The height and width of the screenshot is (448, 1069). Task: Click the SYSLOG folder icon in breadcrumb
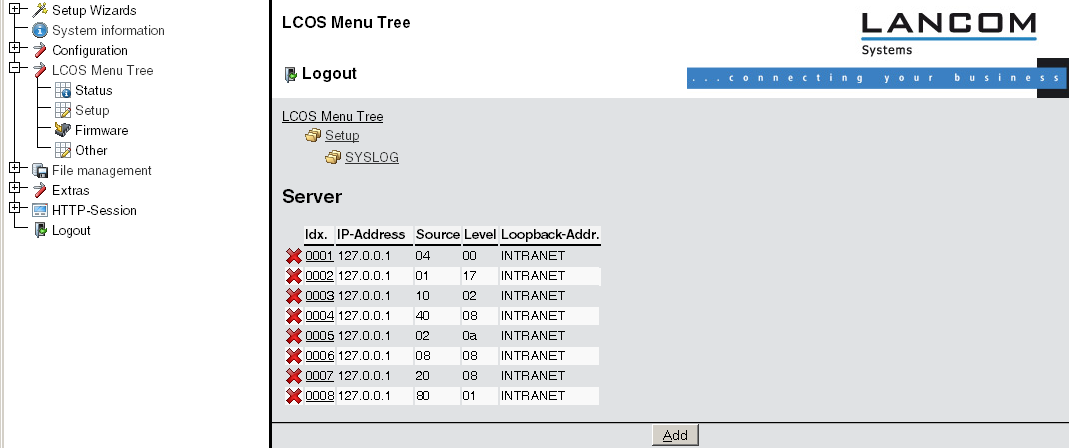point(333,157)
